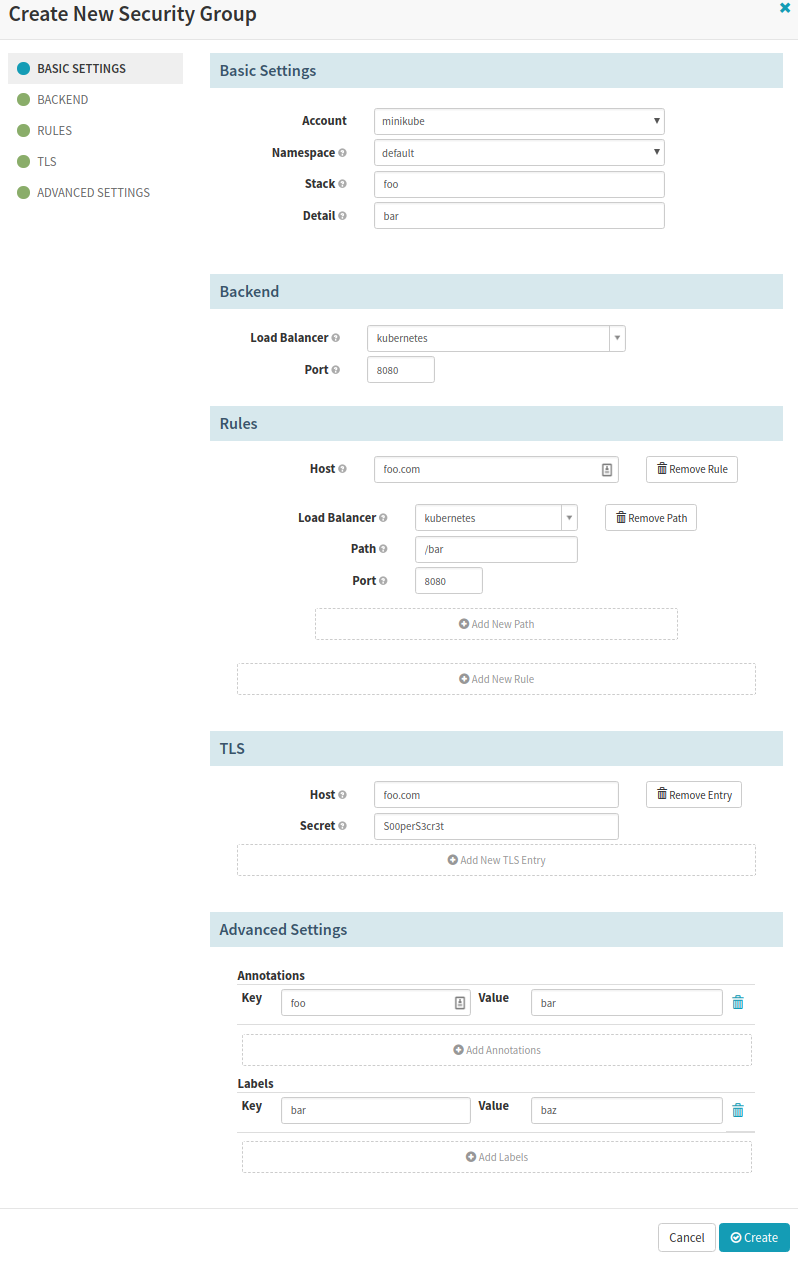Click the TLS Host field foo.com
798x1262 pixels.
click(x=496, y=795)
